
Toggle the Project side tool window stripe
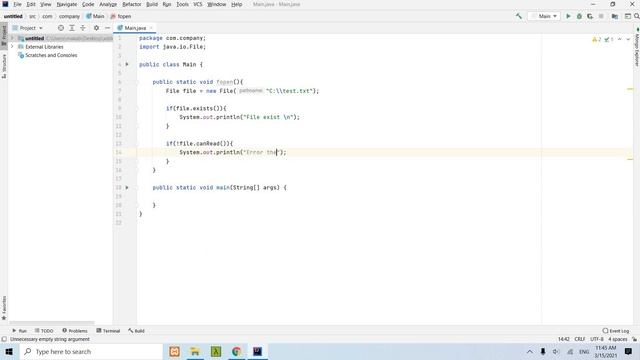(4, 36)
